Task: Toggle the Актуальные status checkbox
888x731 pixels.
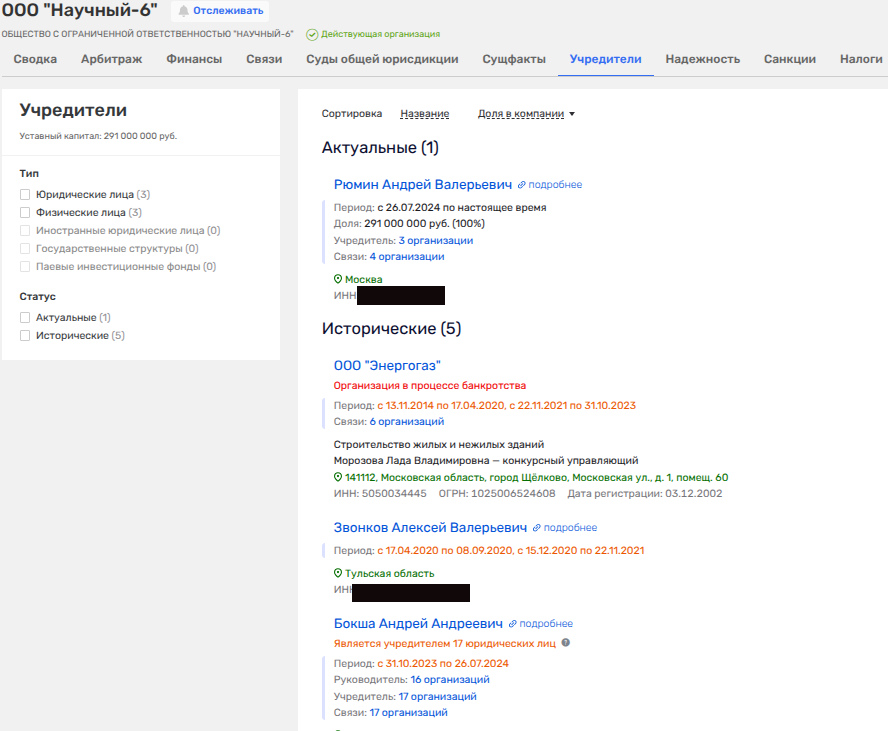Action: (25, 318)
